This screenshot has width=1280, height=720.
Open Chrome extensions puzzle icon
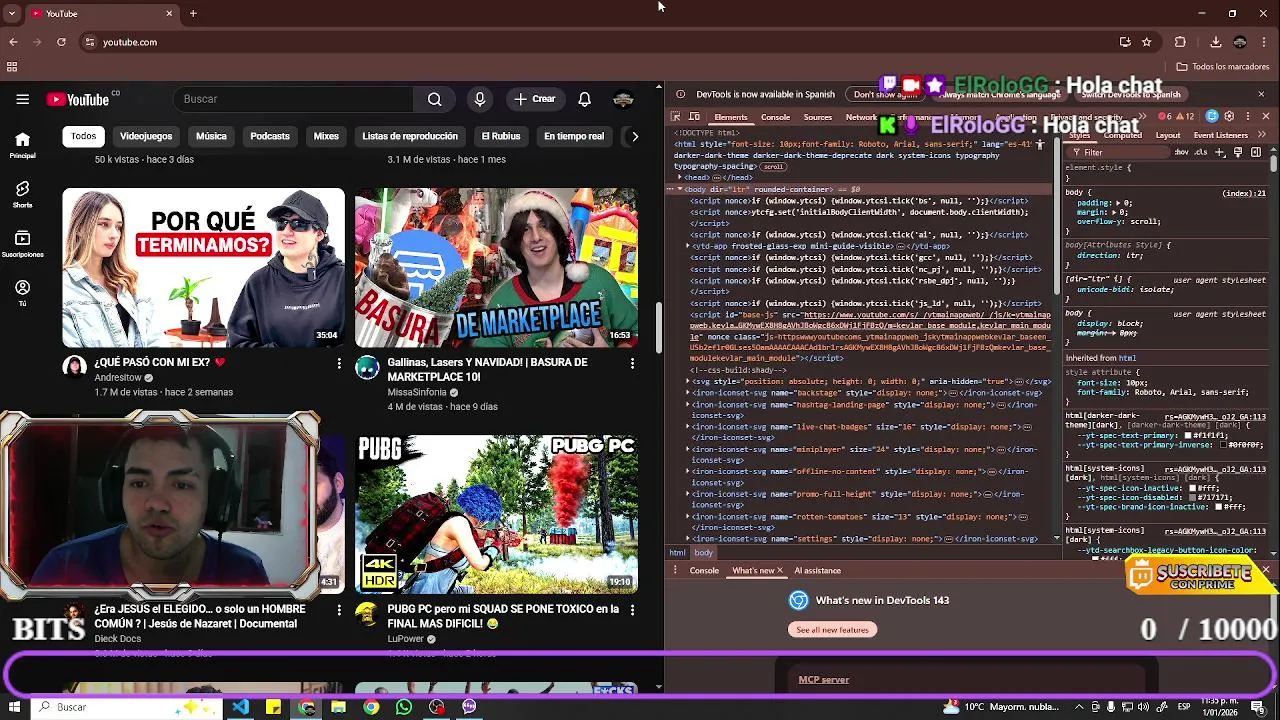click(x=1180, y=42)
